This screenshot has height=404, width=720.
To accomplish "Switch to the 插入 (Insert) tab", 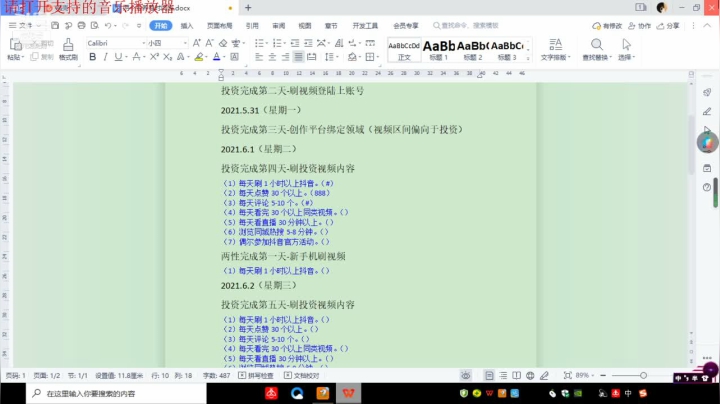I will [x=187, y=26].
